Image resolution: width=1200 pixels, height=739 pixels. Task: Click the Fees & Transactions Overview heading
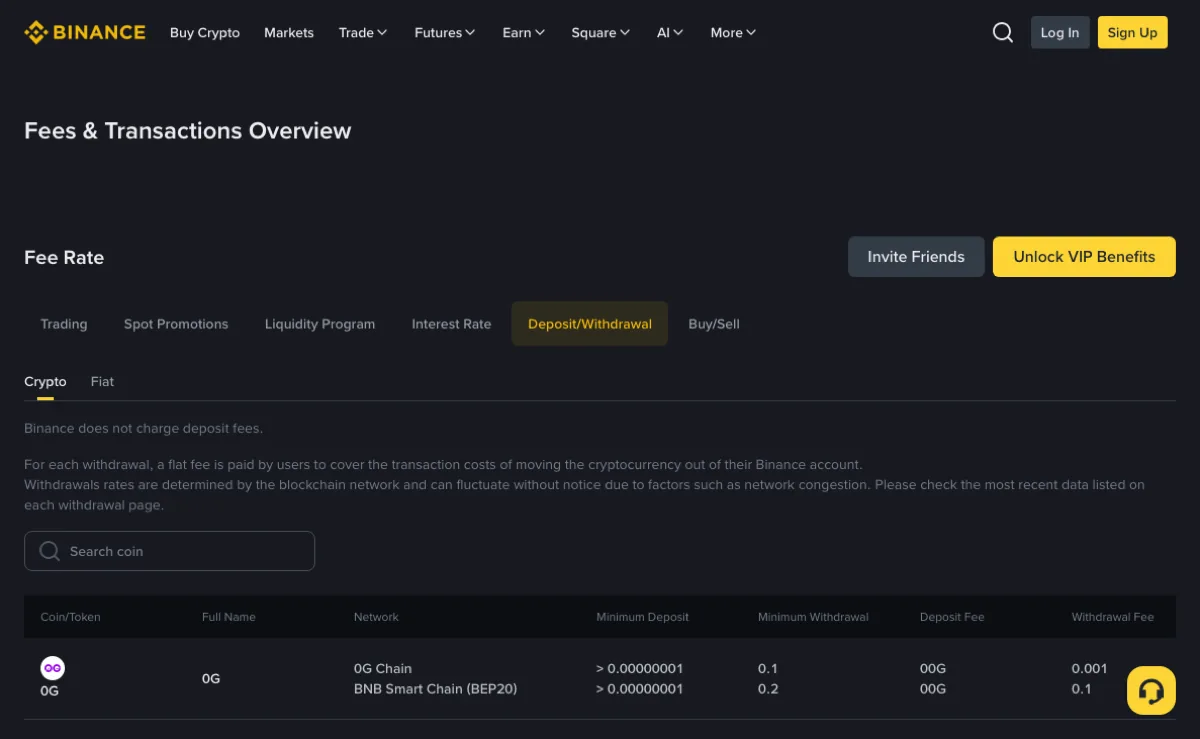tap(188, 131)
